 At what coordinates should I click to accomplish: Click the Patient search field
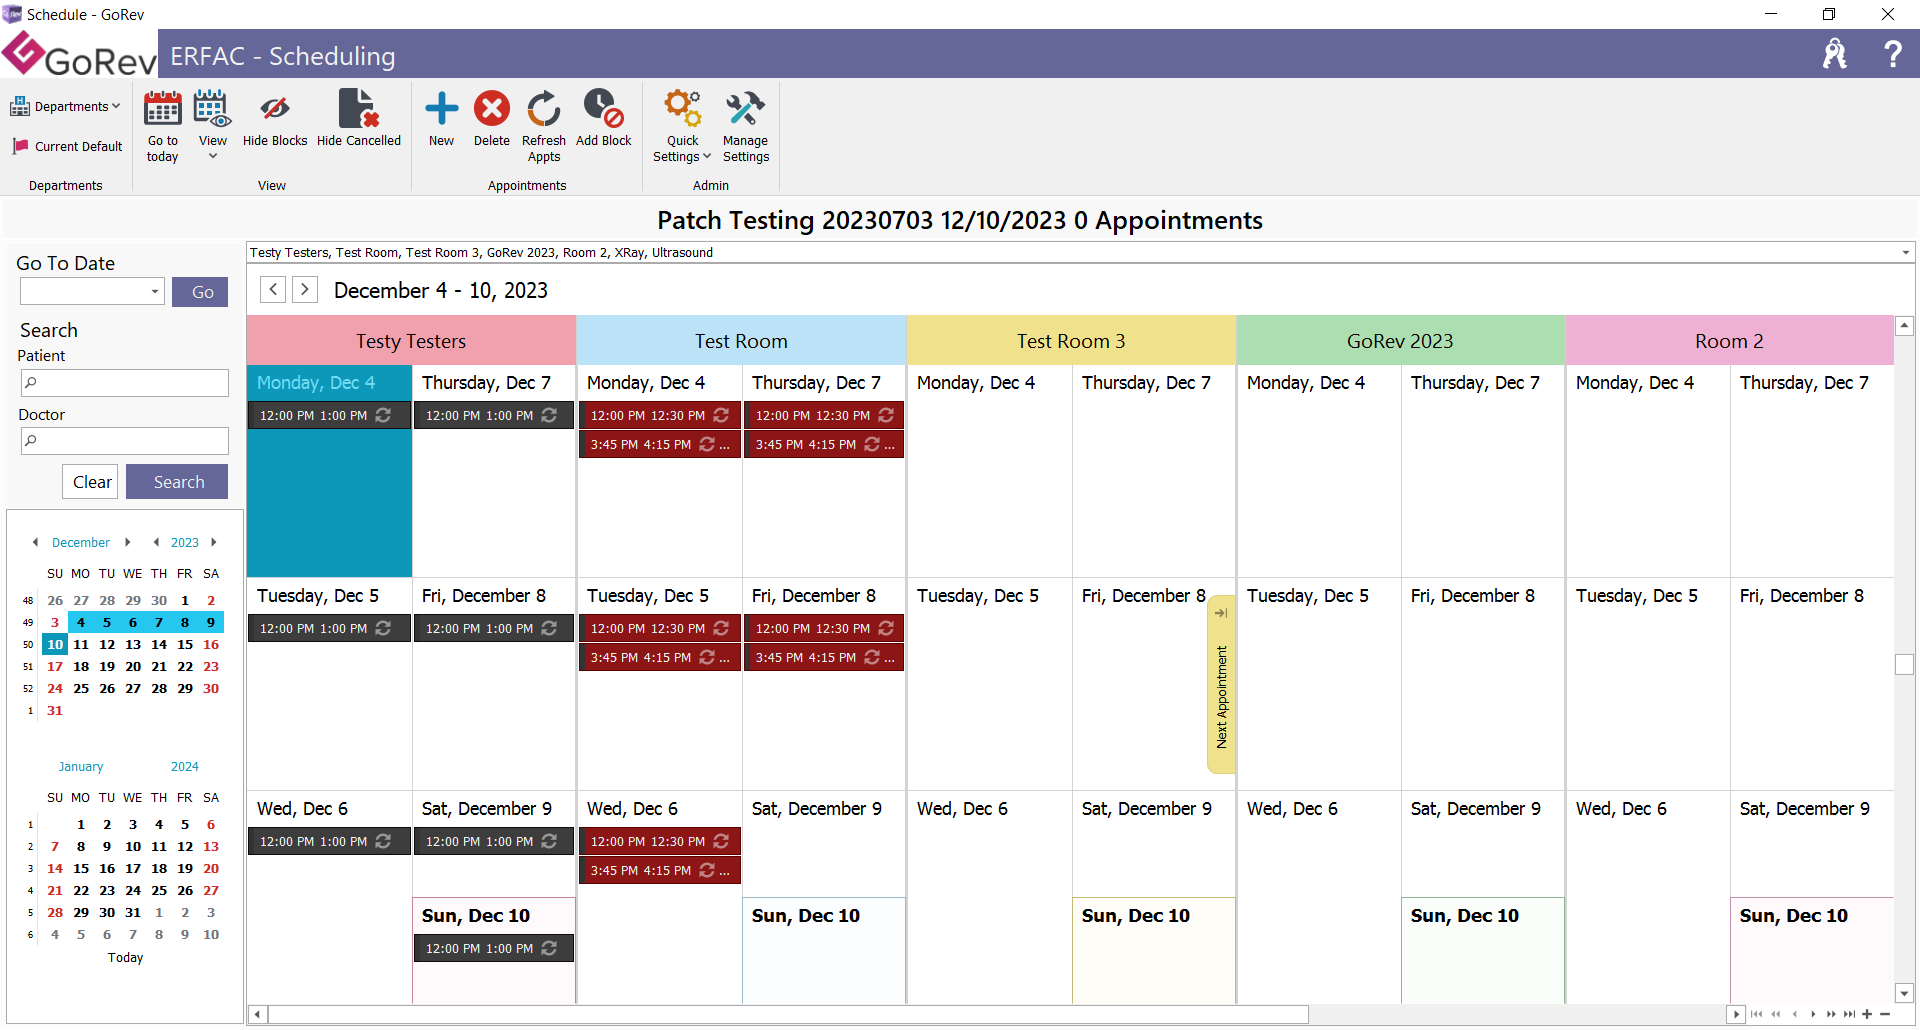coord(125,383)
